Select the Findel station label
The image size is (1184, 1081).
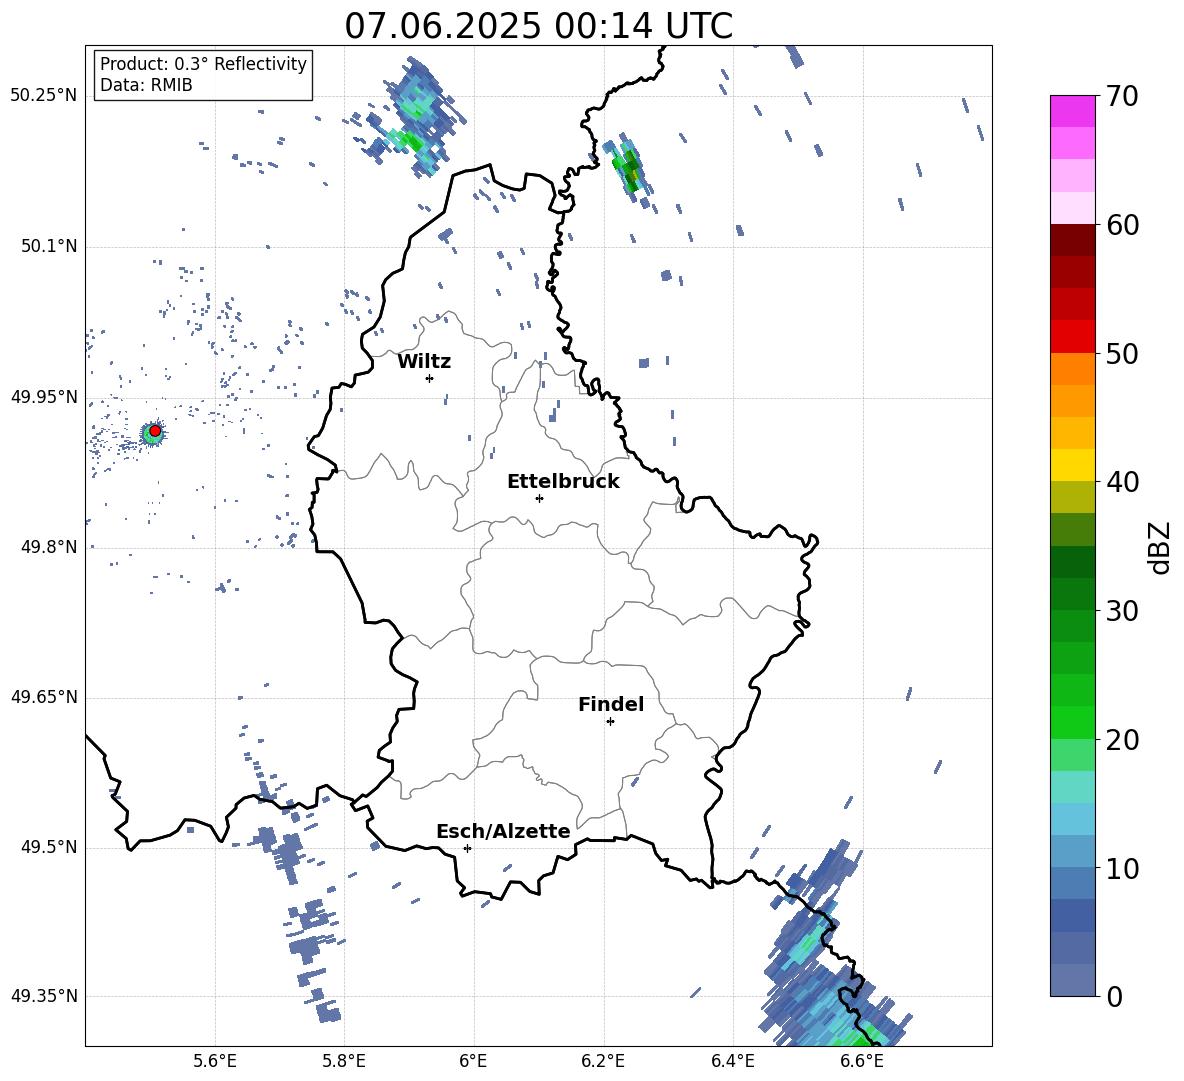pos(611,704)
